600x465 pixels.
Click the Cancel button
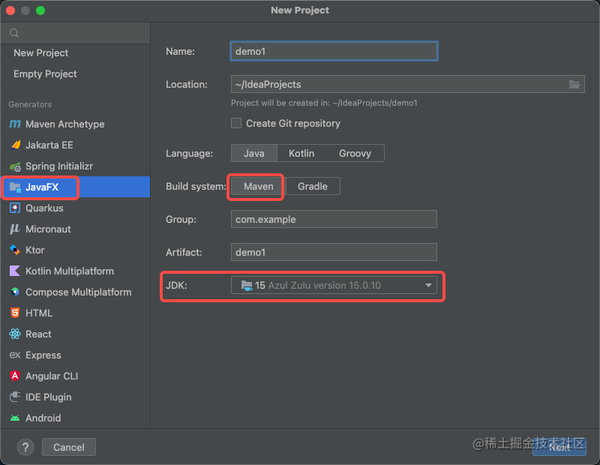[x=69, y=447]
